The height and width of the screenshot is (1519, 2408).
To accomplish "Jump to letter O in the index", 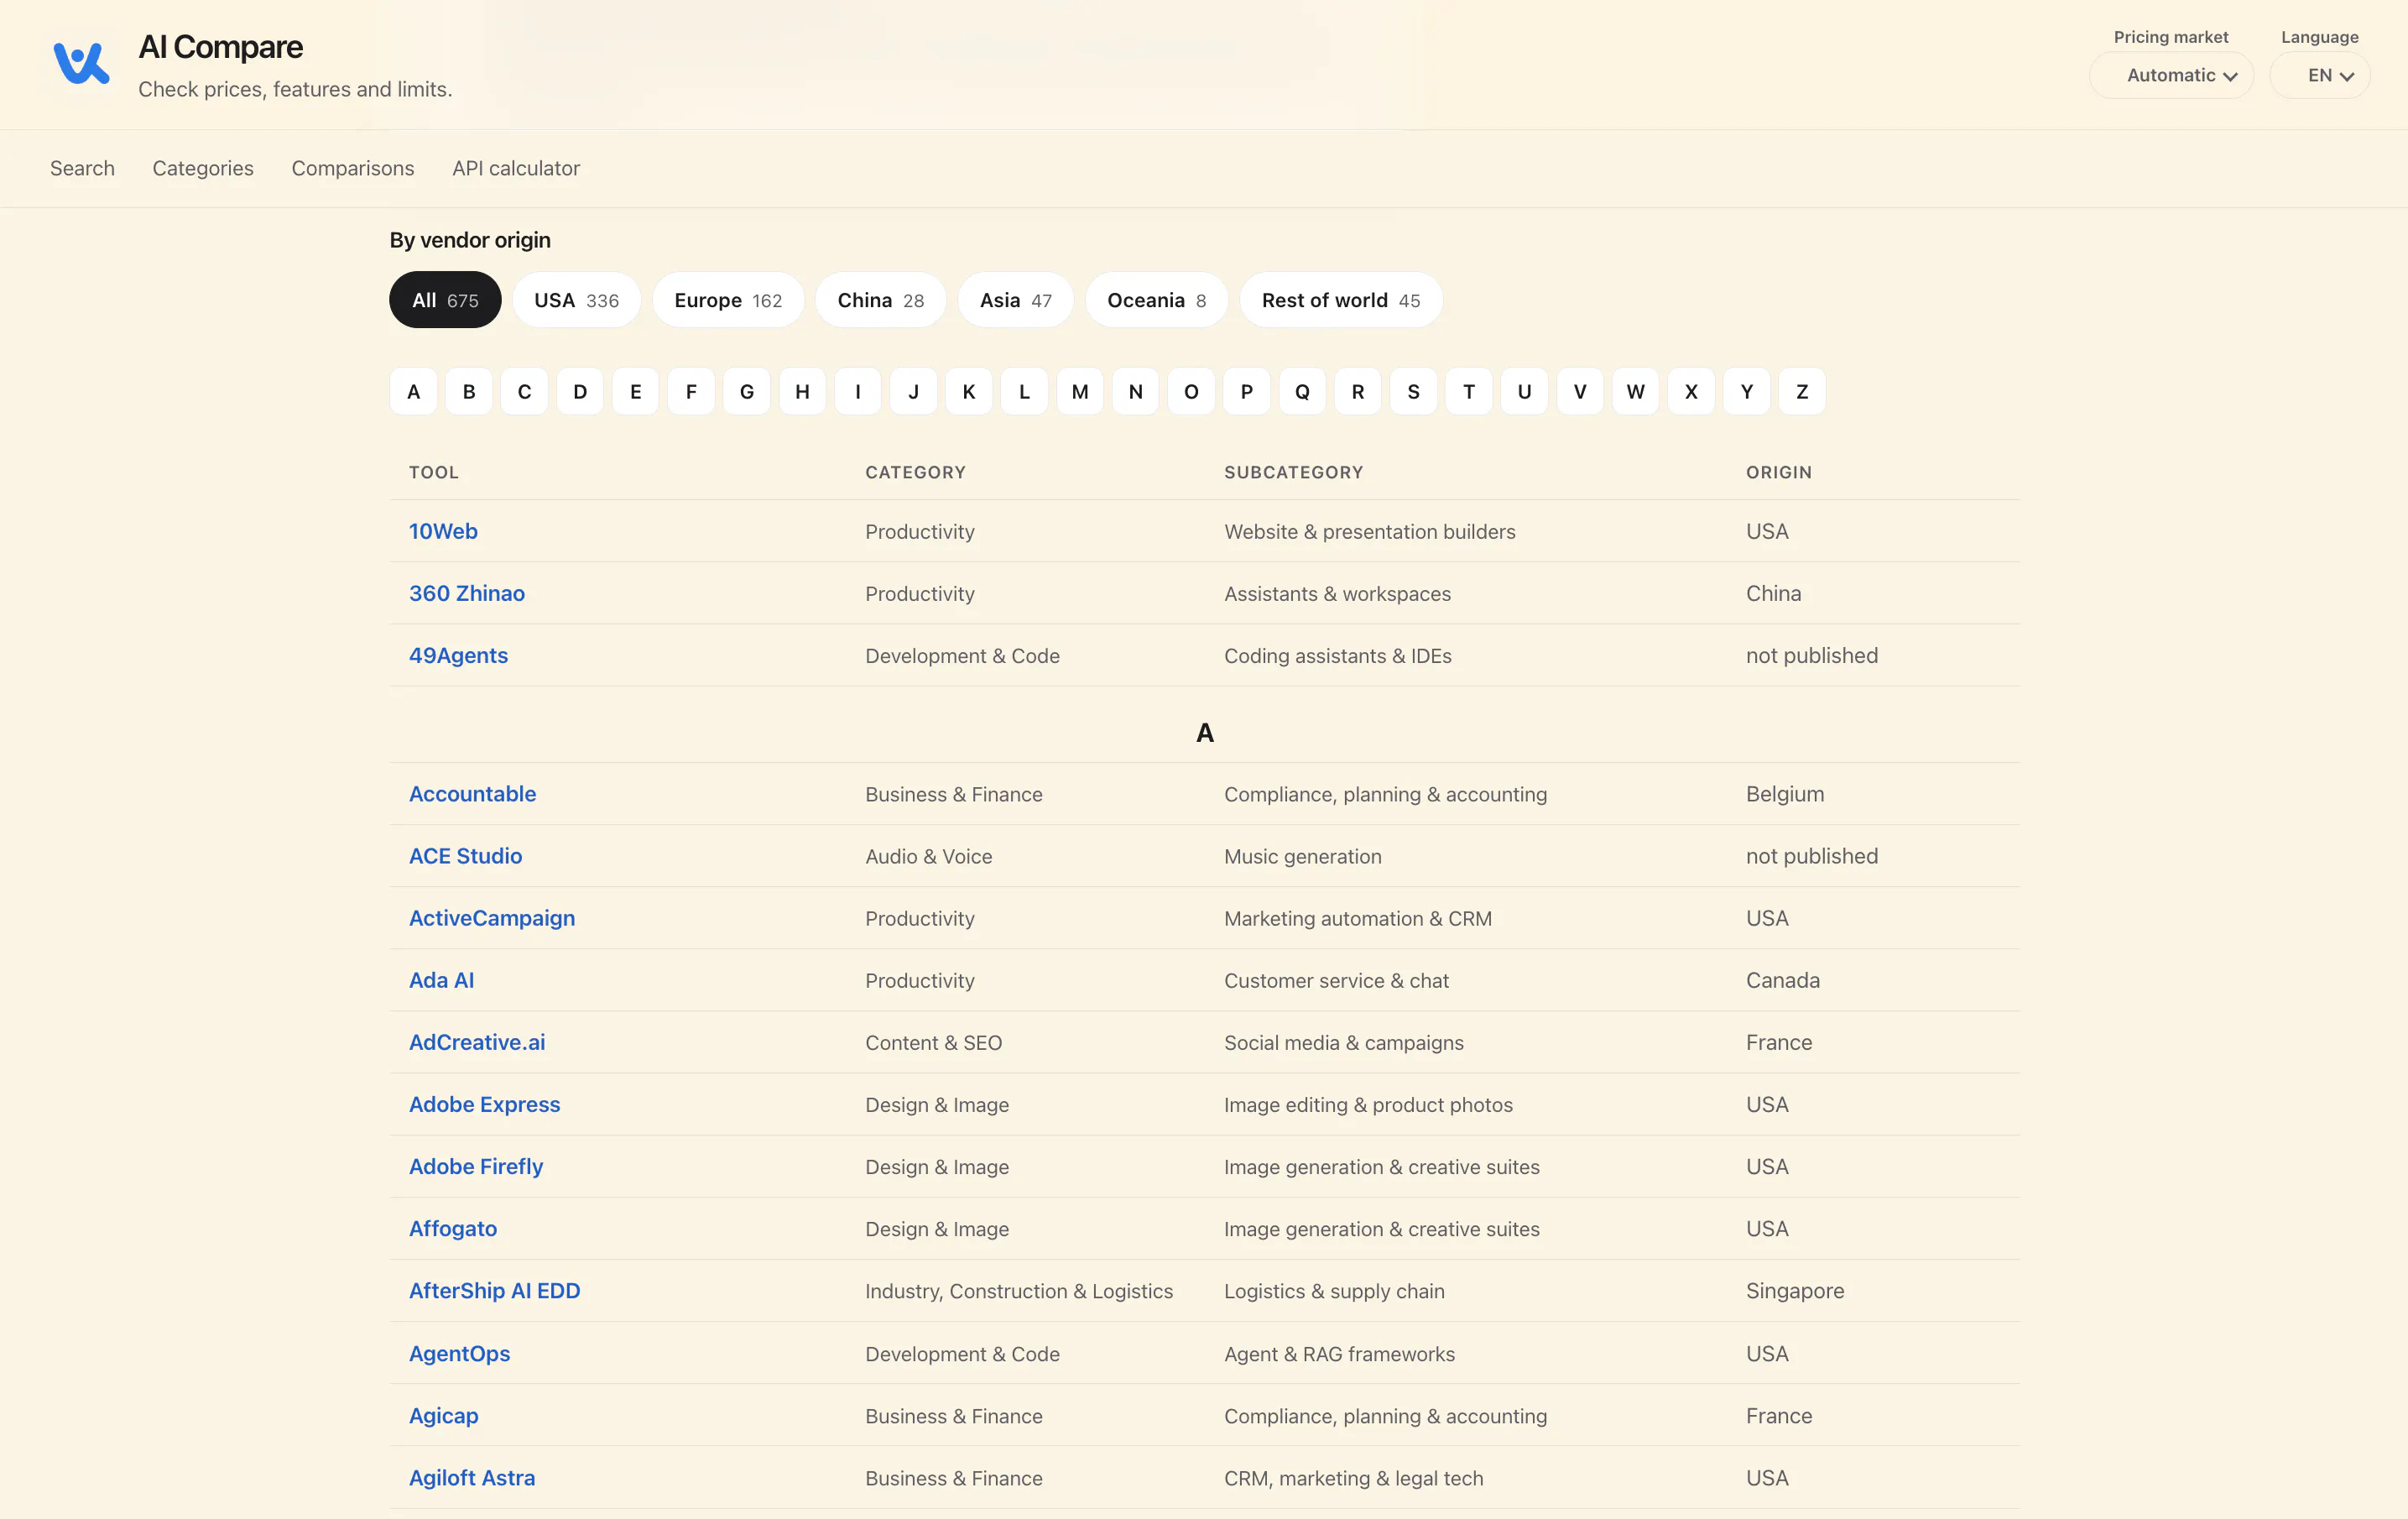I will click(x=1191, y=391).
